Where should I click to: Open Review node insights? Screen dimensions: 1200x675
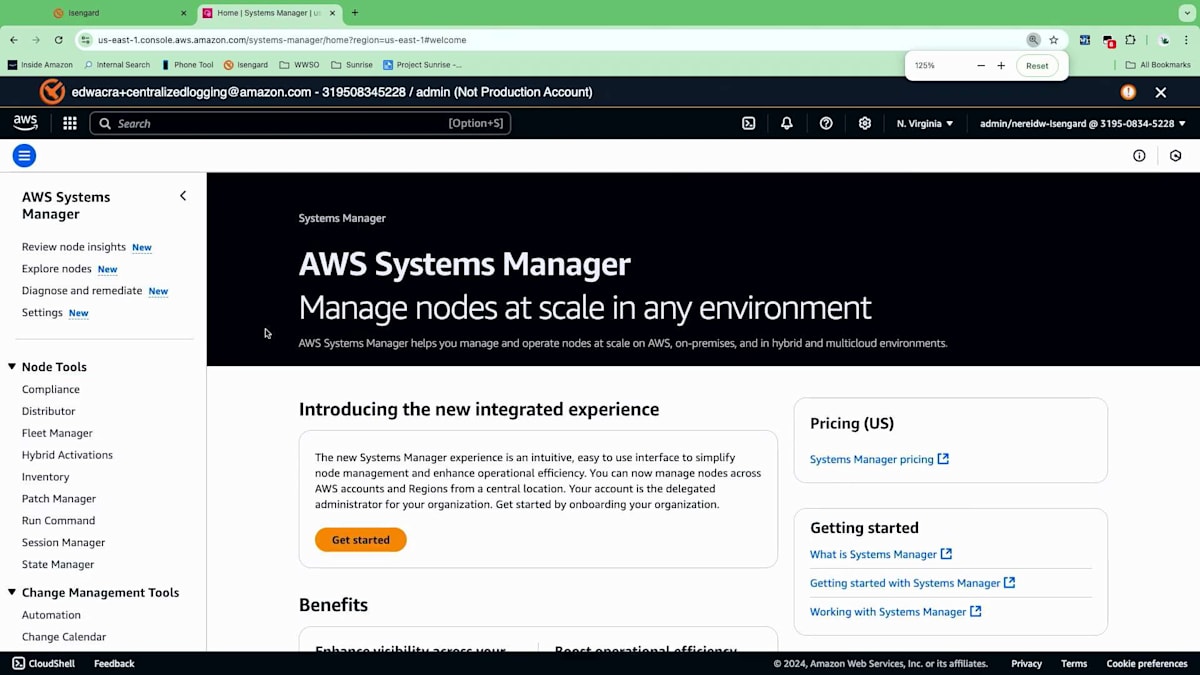pos(74,247)
